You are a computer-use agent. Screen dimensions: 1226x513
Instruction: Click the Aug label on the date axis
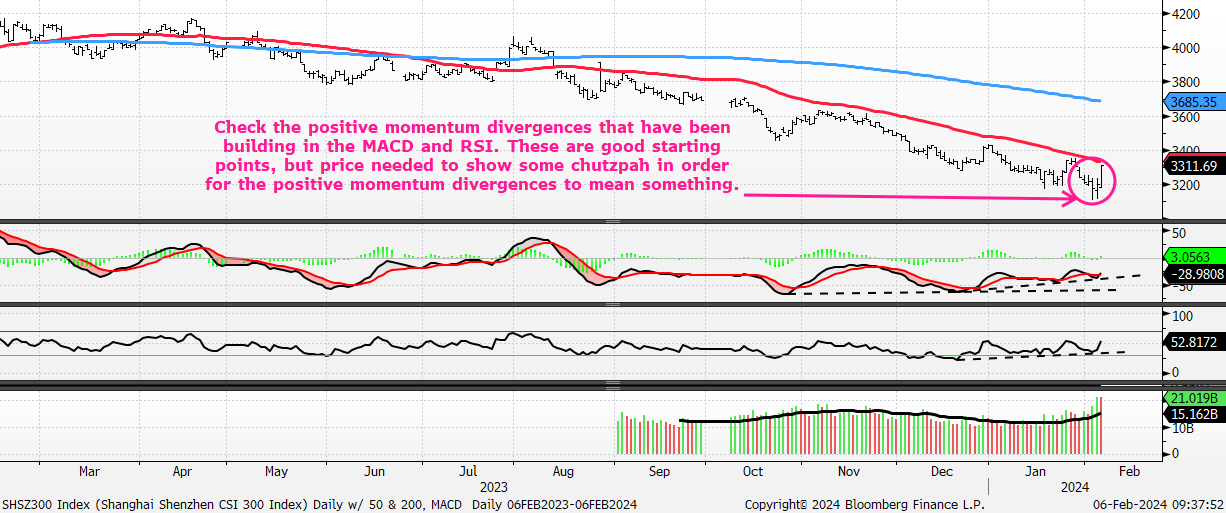click(x=563, y=469)
